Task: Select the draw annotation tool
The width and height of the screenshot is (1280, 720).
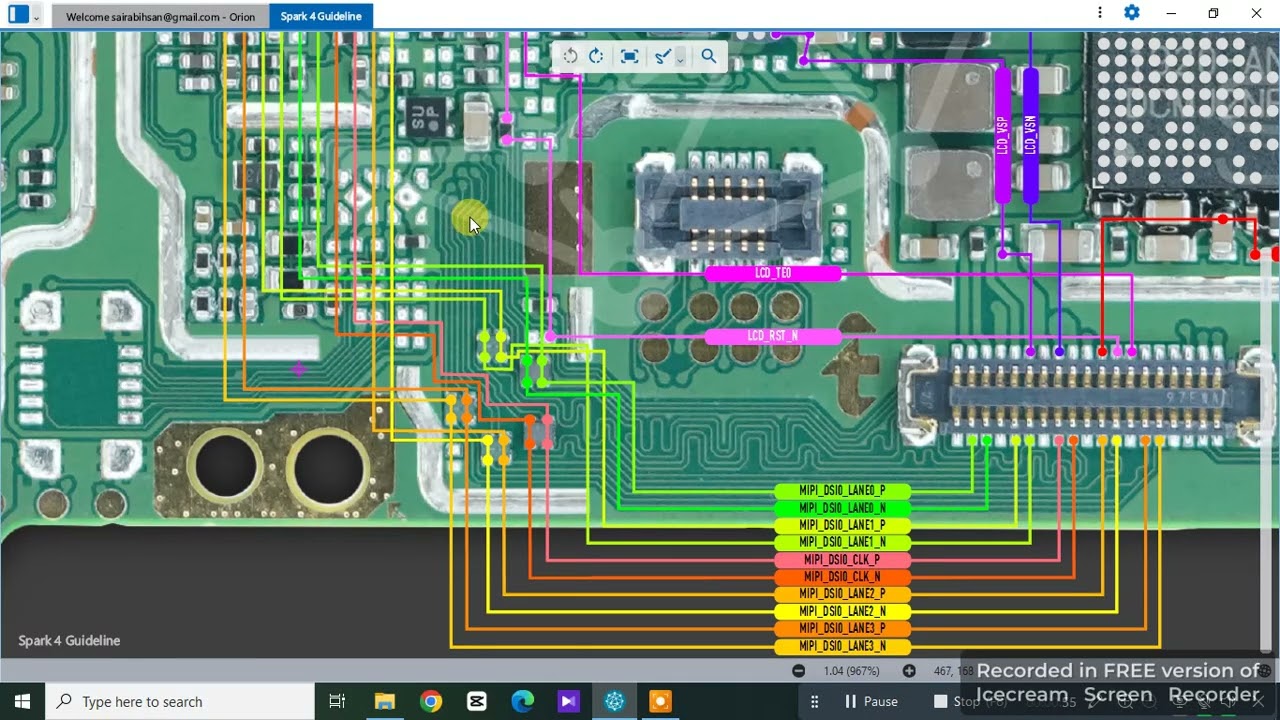Action: pyautogui.click(x=662, y=56)
